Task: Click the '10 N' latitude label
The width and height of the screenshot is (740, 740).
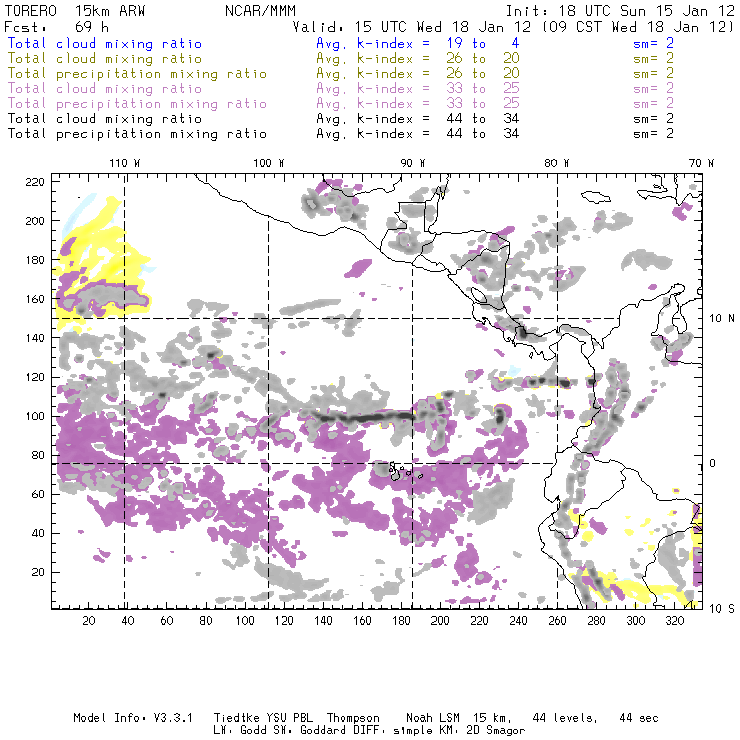Action: [x=722, y=319]
